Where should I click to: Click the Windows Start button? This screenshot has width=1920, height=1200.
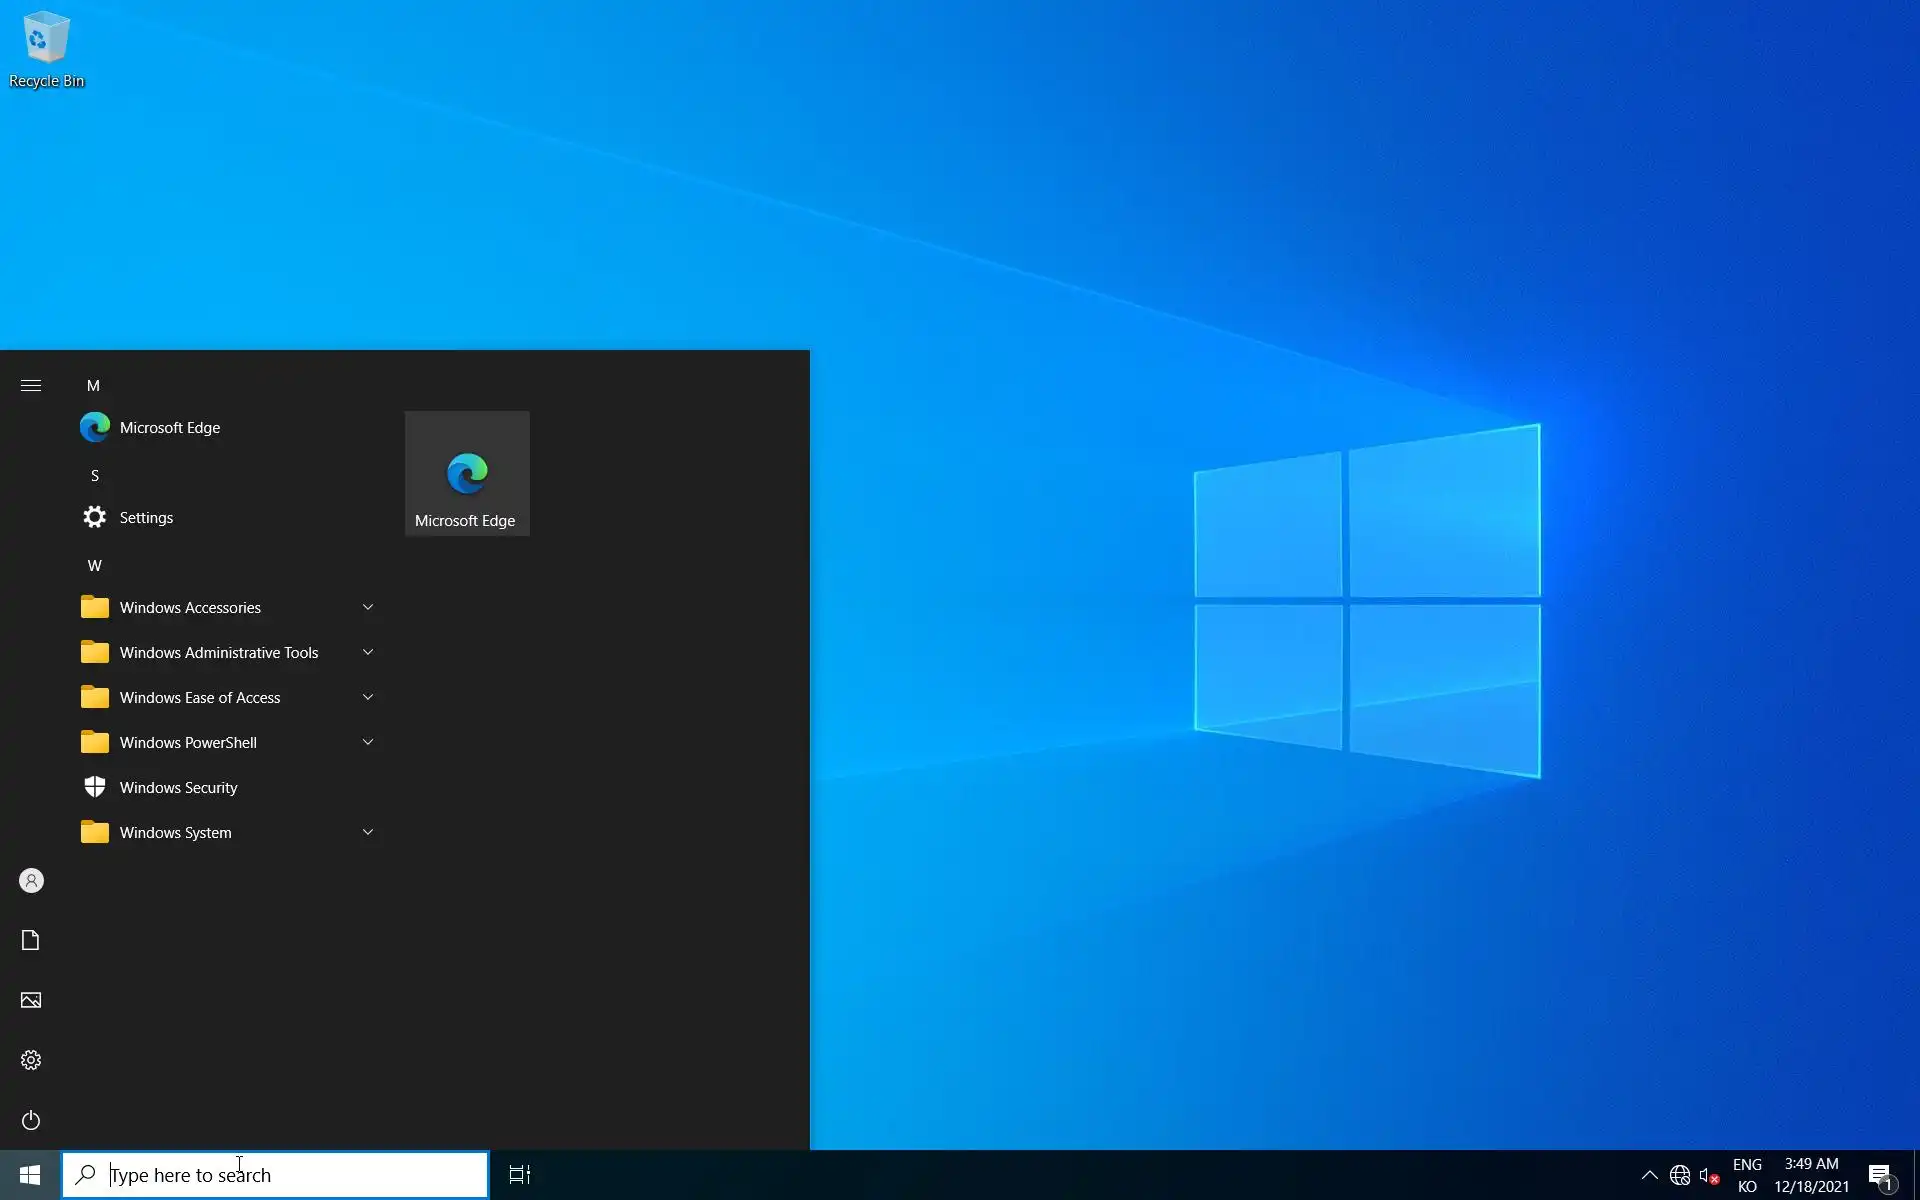(30, 1175)
